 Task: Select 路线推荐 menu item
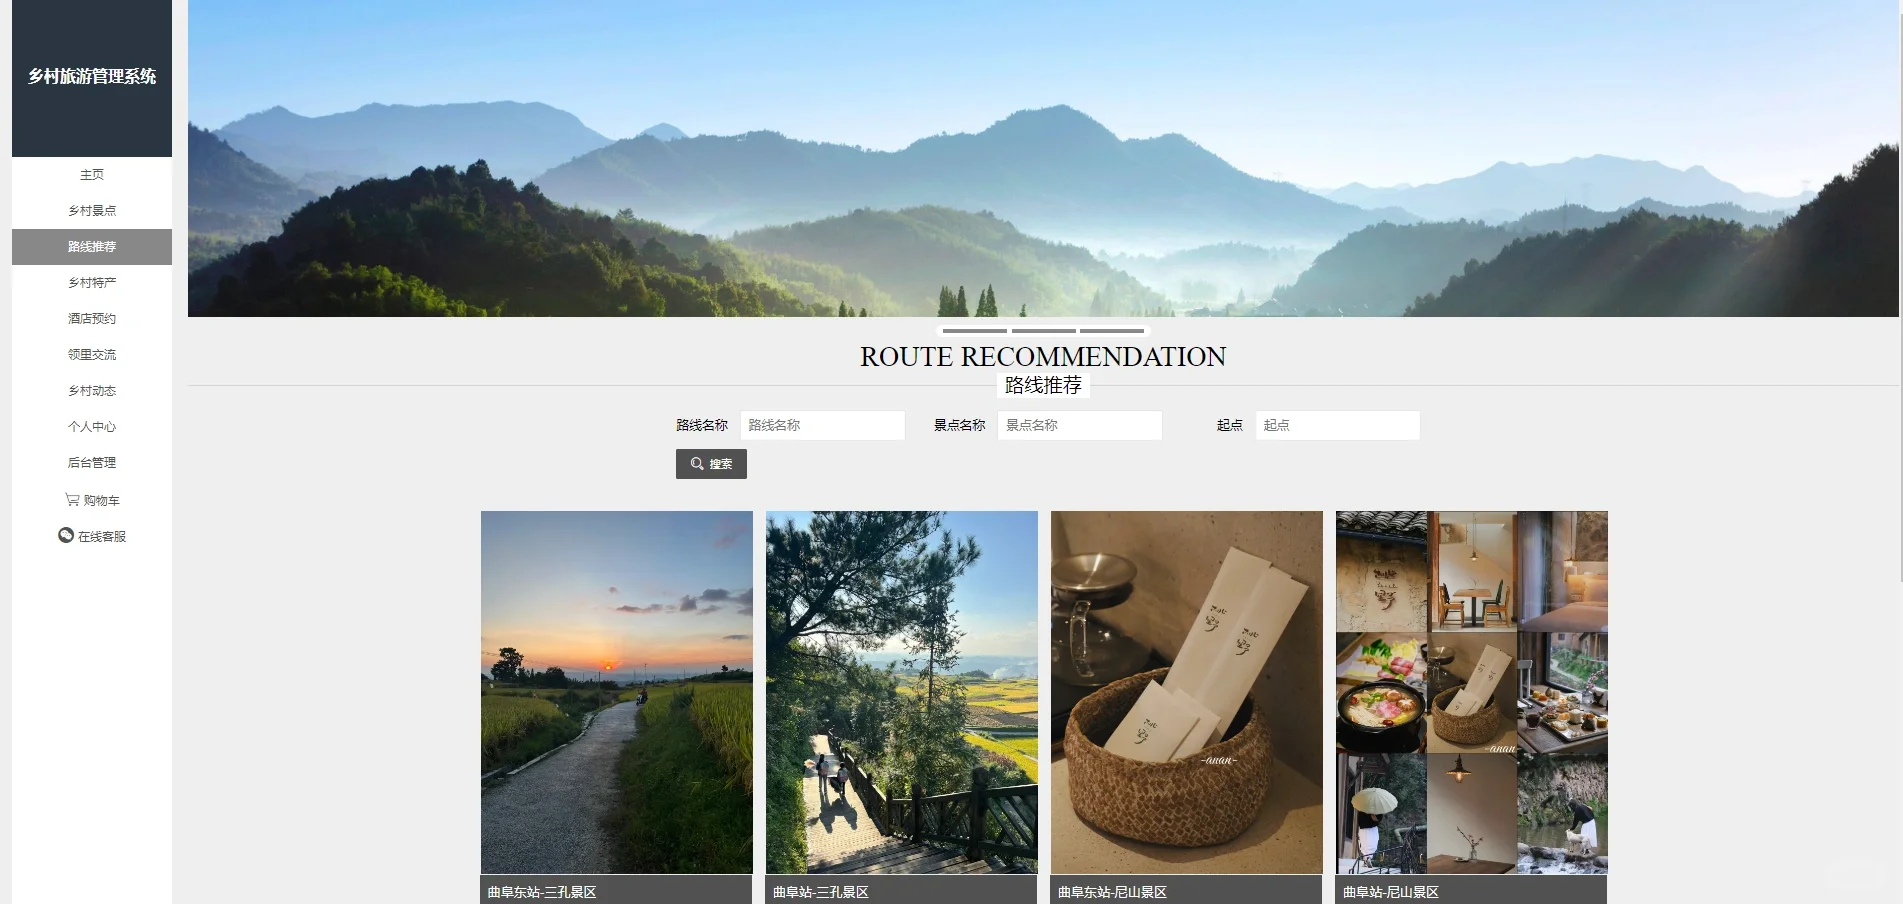point(92,247)
